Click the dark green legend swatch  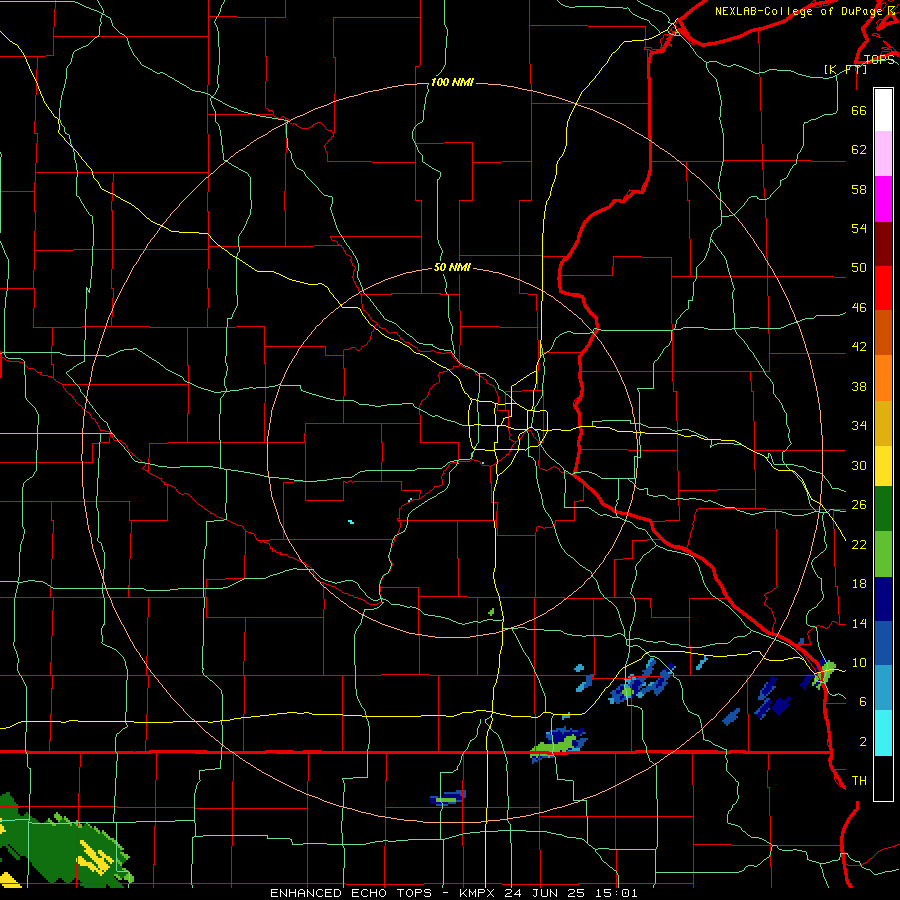tap(883, 509)
